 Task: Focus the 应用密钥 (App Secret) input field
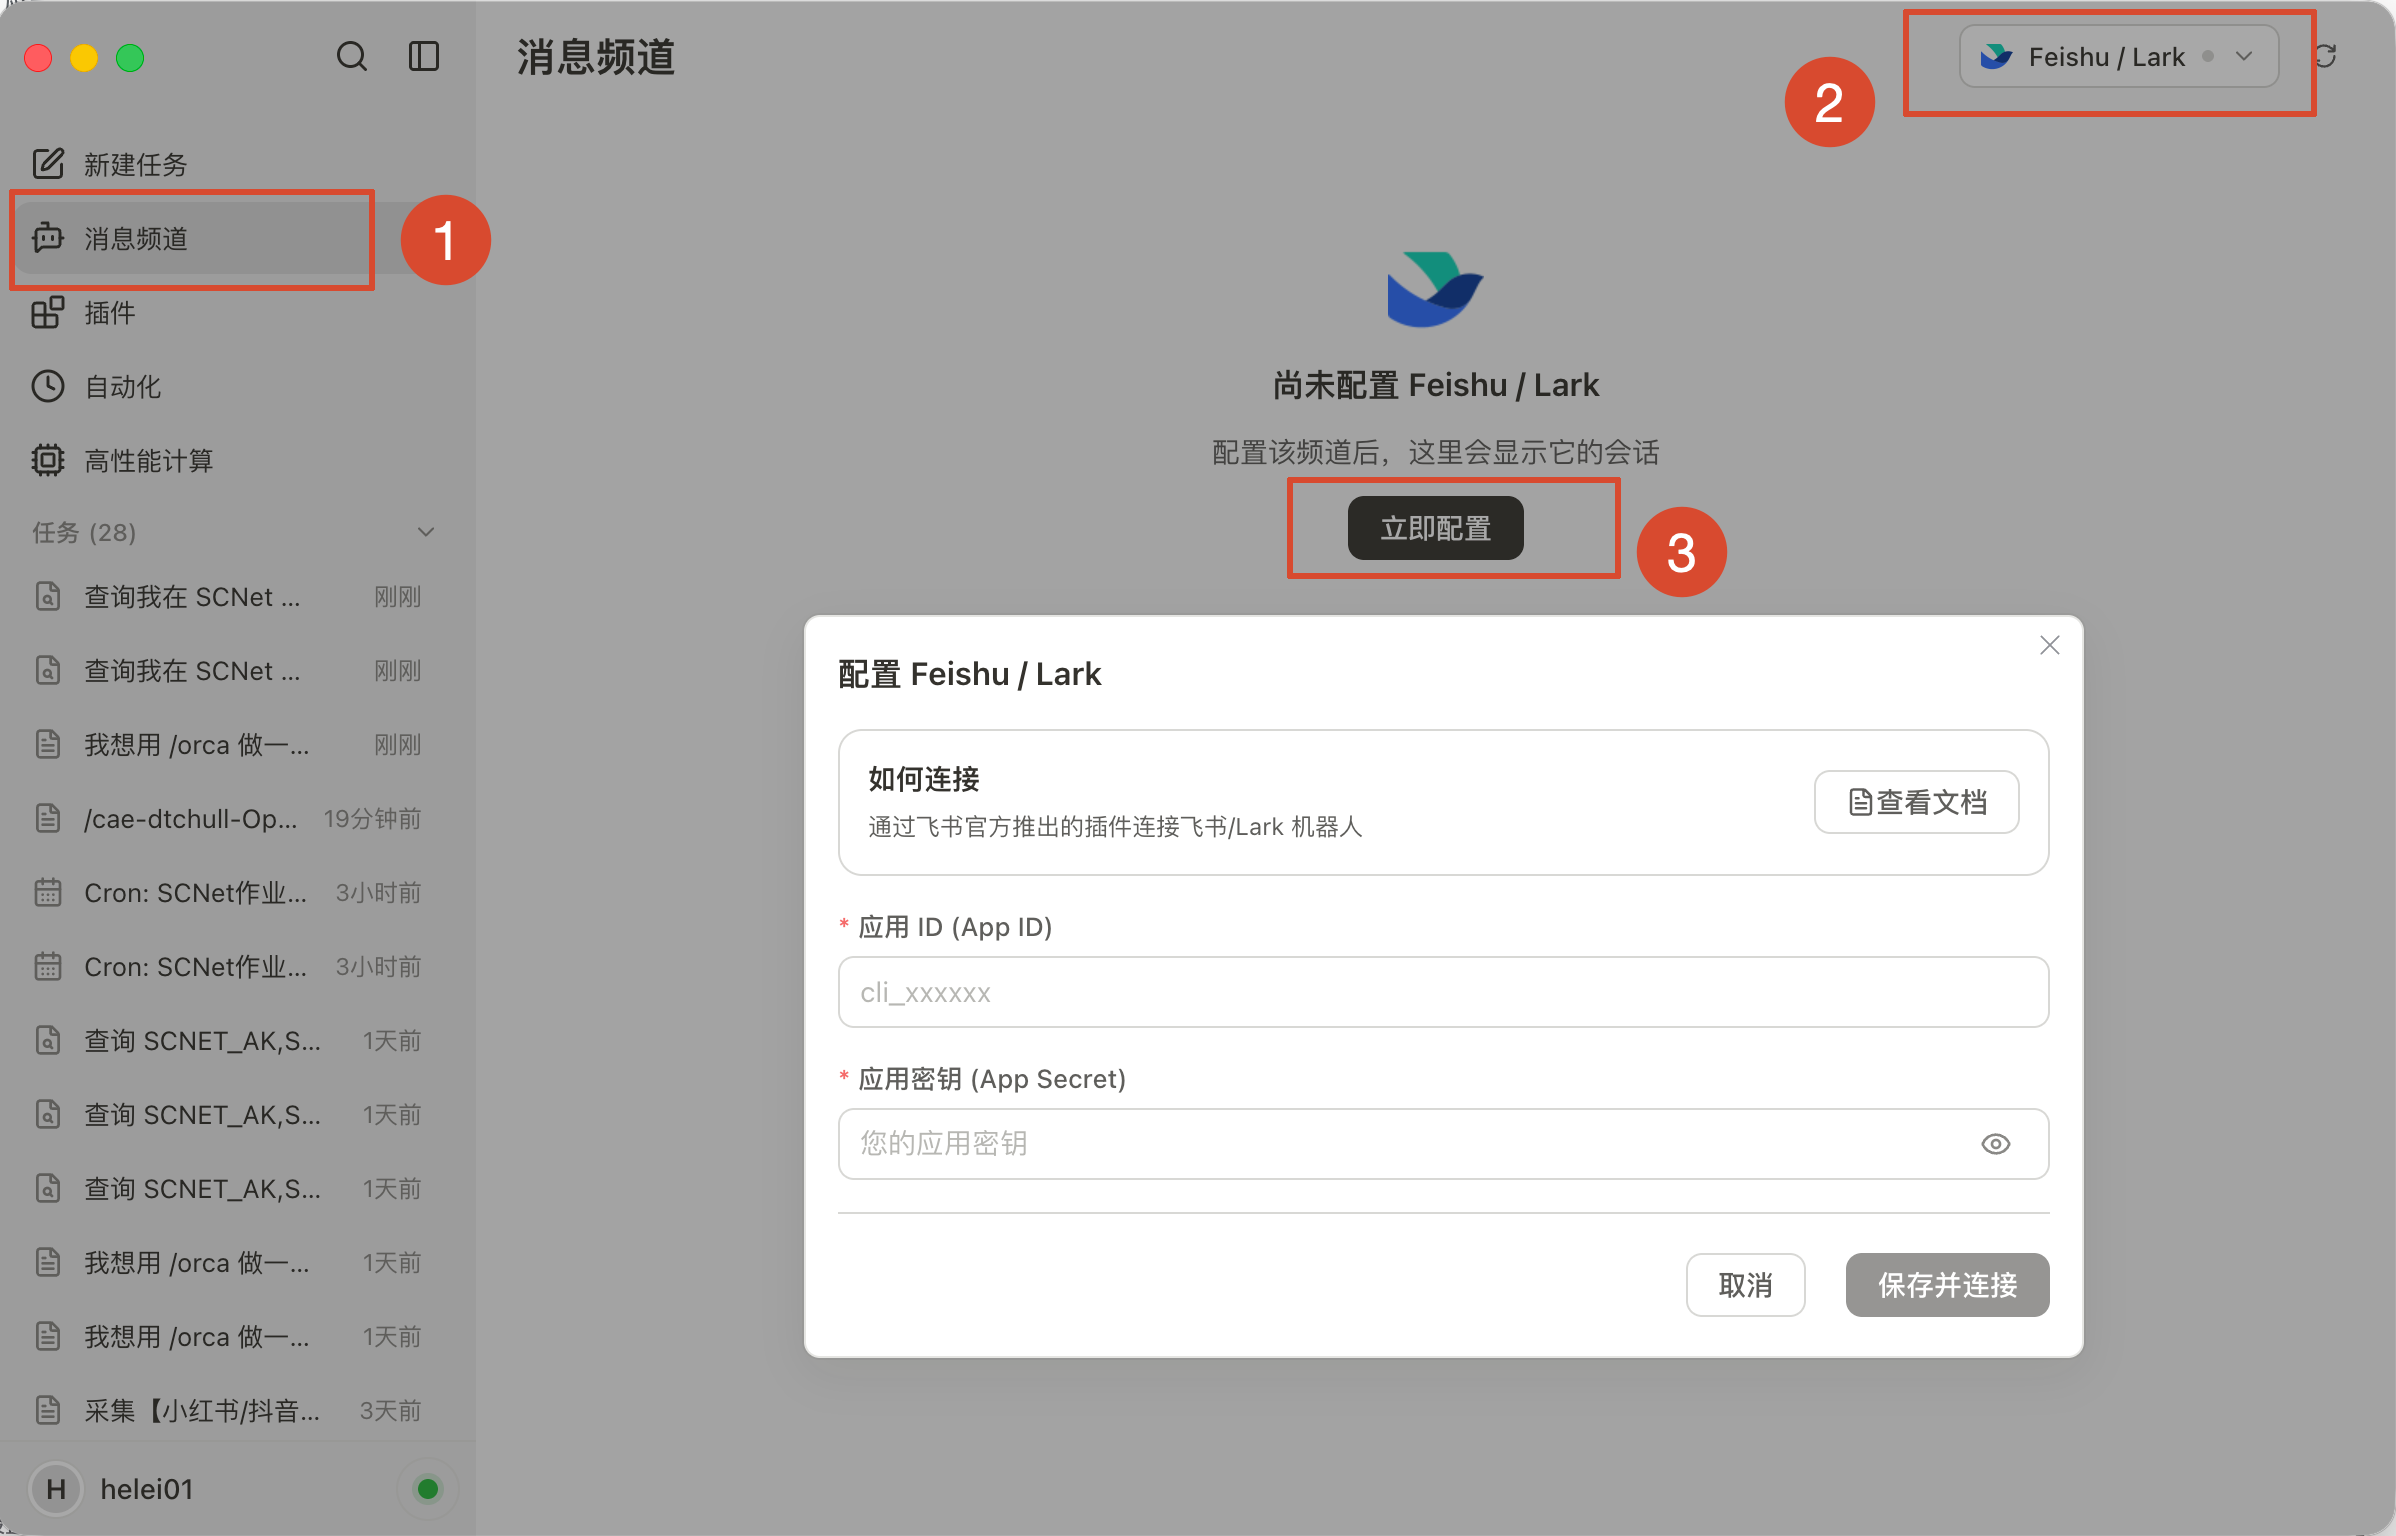[x=1444, y=1144]
